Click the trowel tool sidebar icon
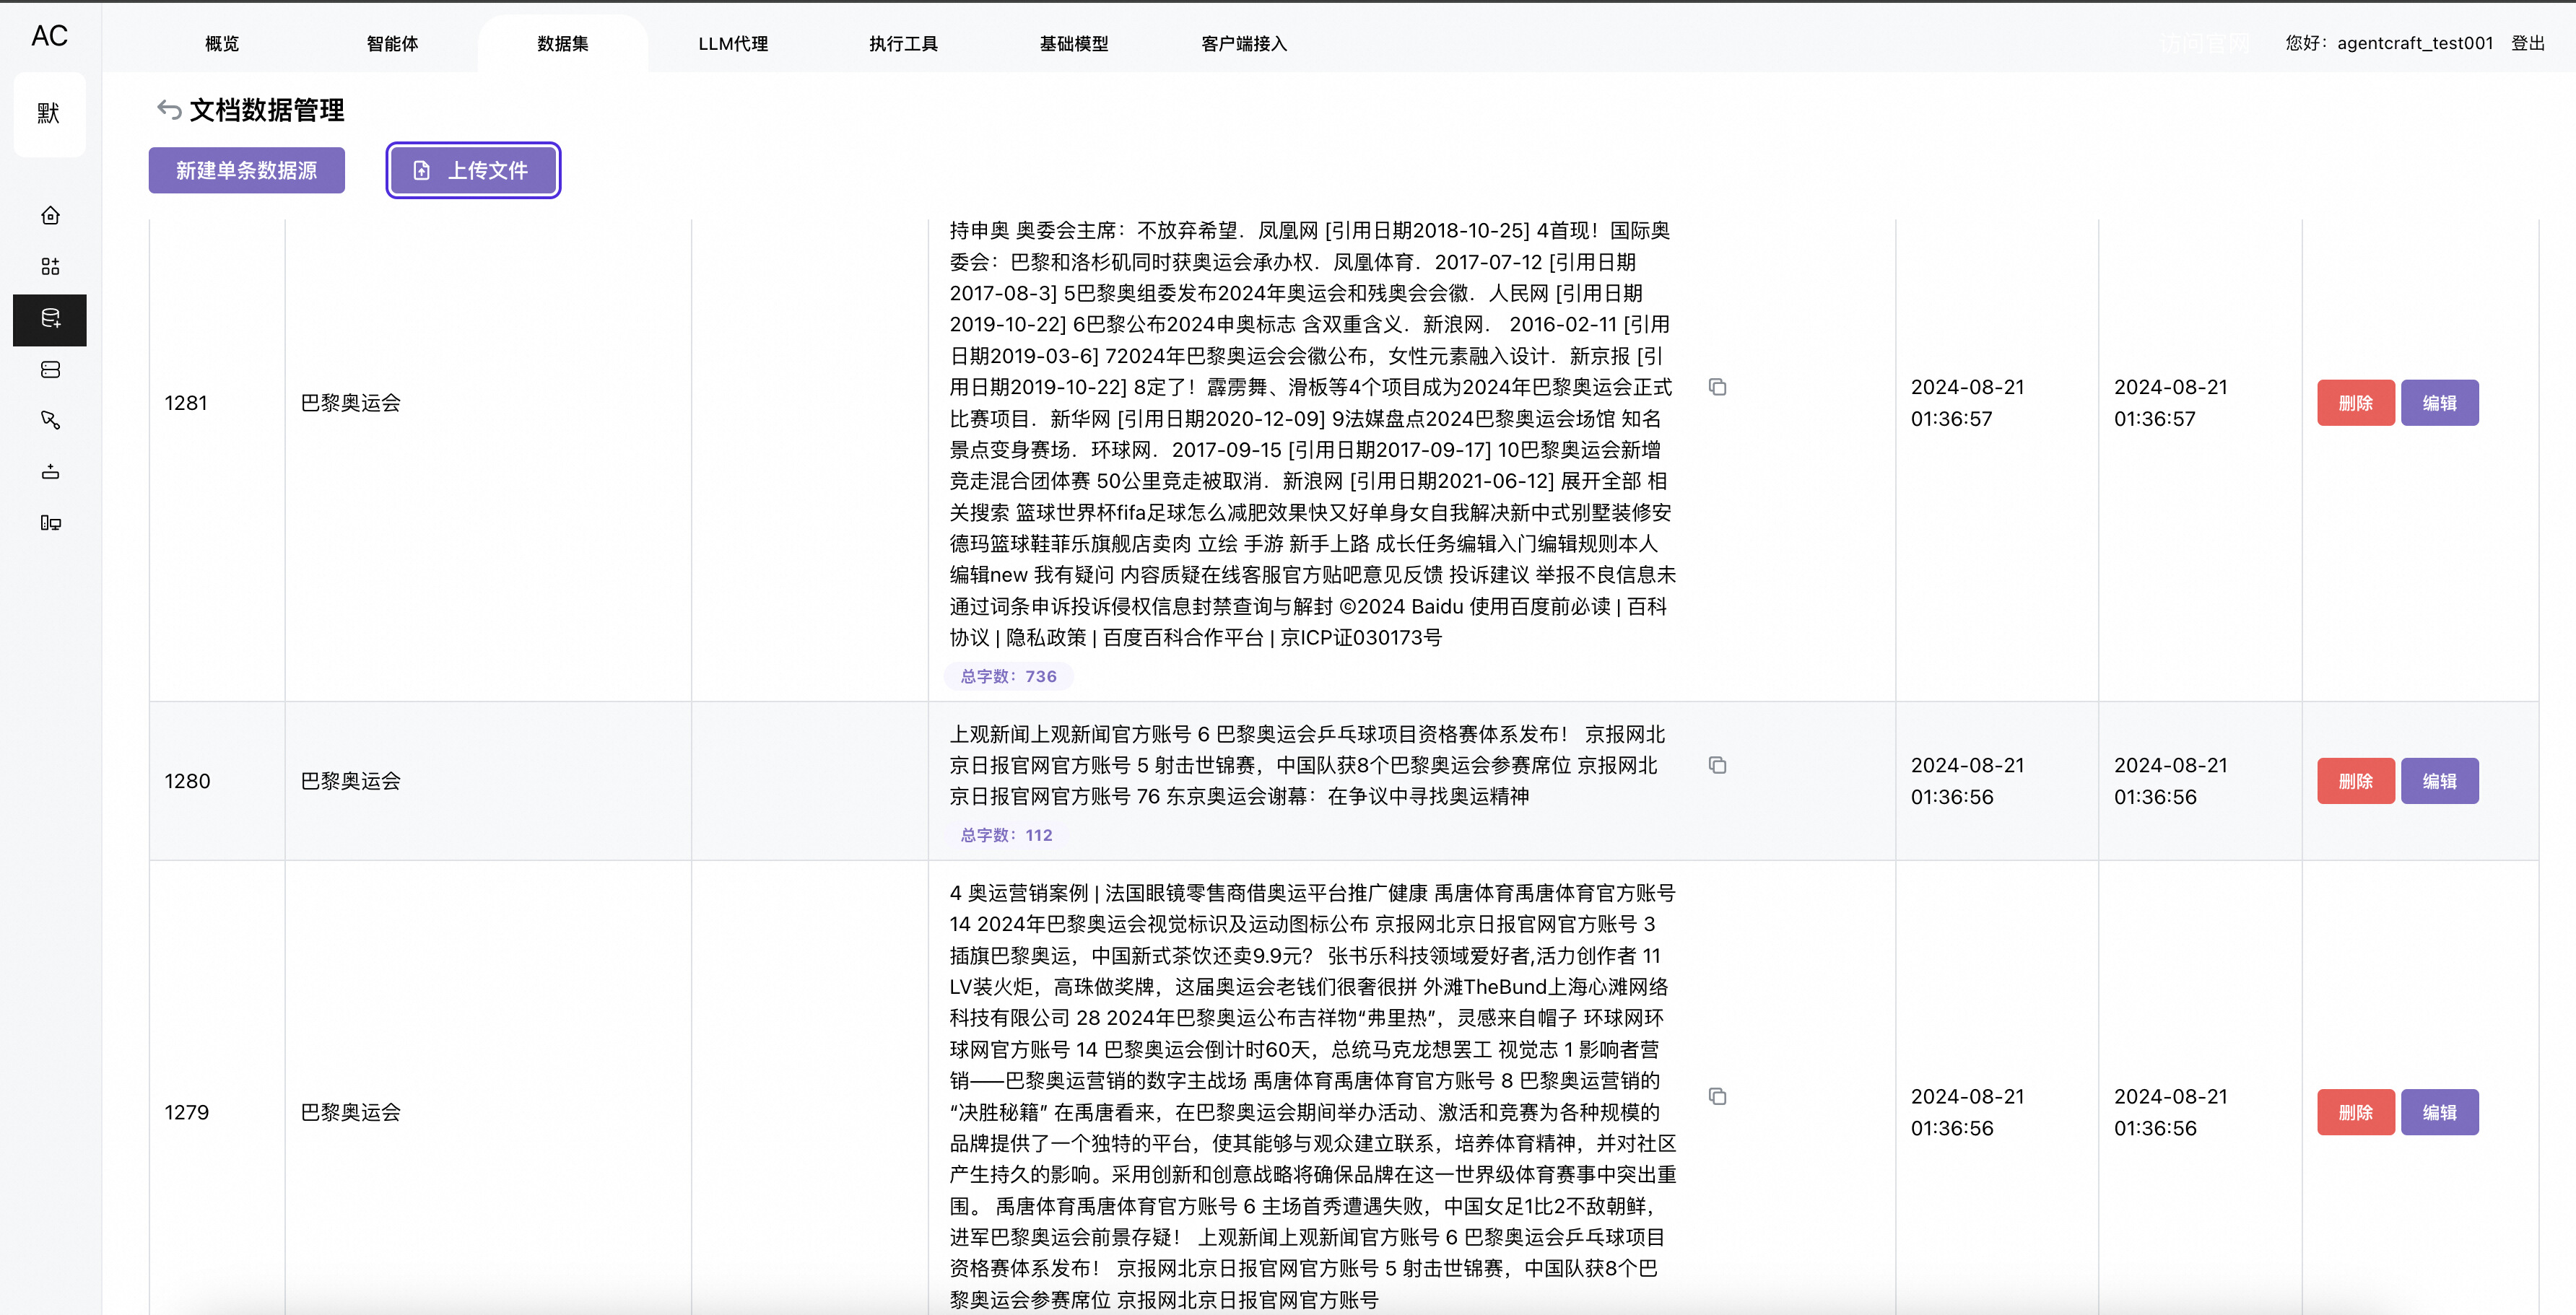The height and width of the screenshot is (1315, 2576). [x=50, y=421]
